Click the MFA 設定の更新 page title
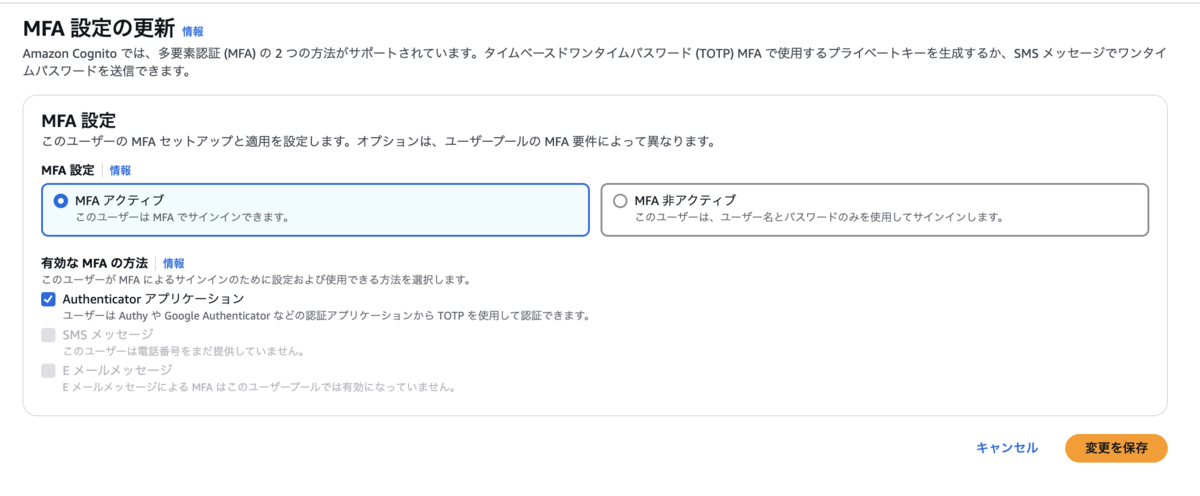Screen dimensions: 1200x496 (x=99, y=30)
